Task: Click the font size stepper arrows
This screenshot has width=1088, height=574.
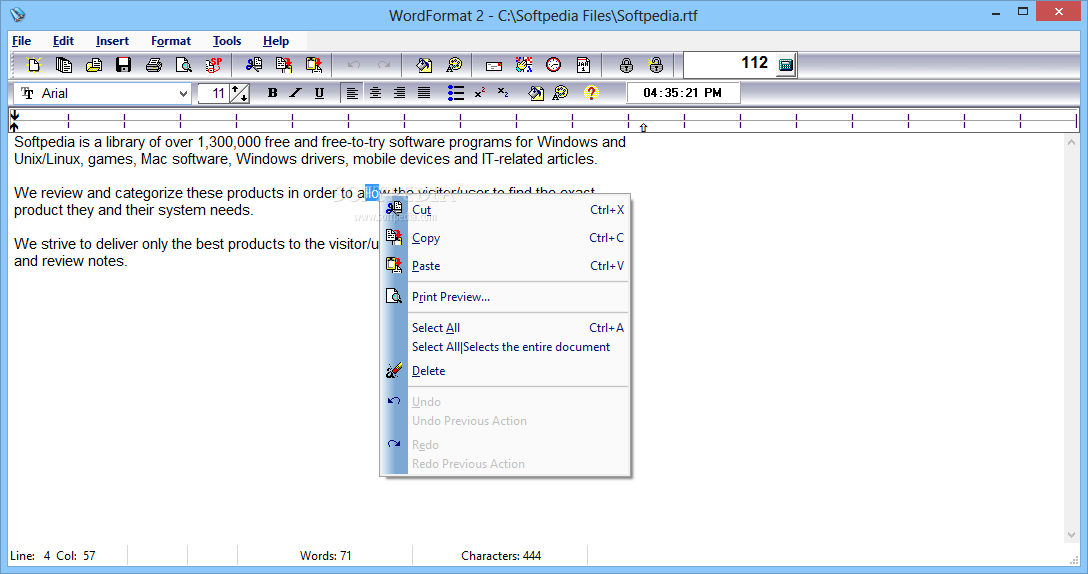Action: coord(239,94)
